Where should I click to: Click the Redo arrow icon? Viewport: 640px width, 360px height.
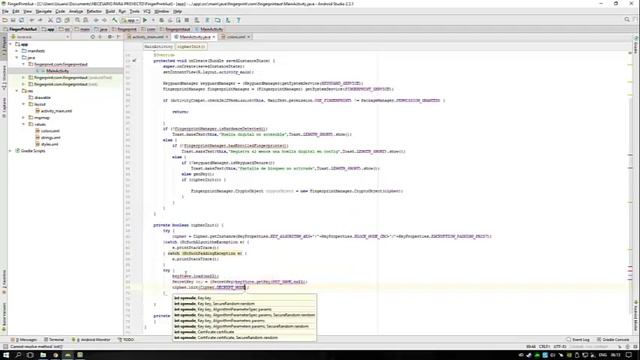40,20
